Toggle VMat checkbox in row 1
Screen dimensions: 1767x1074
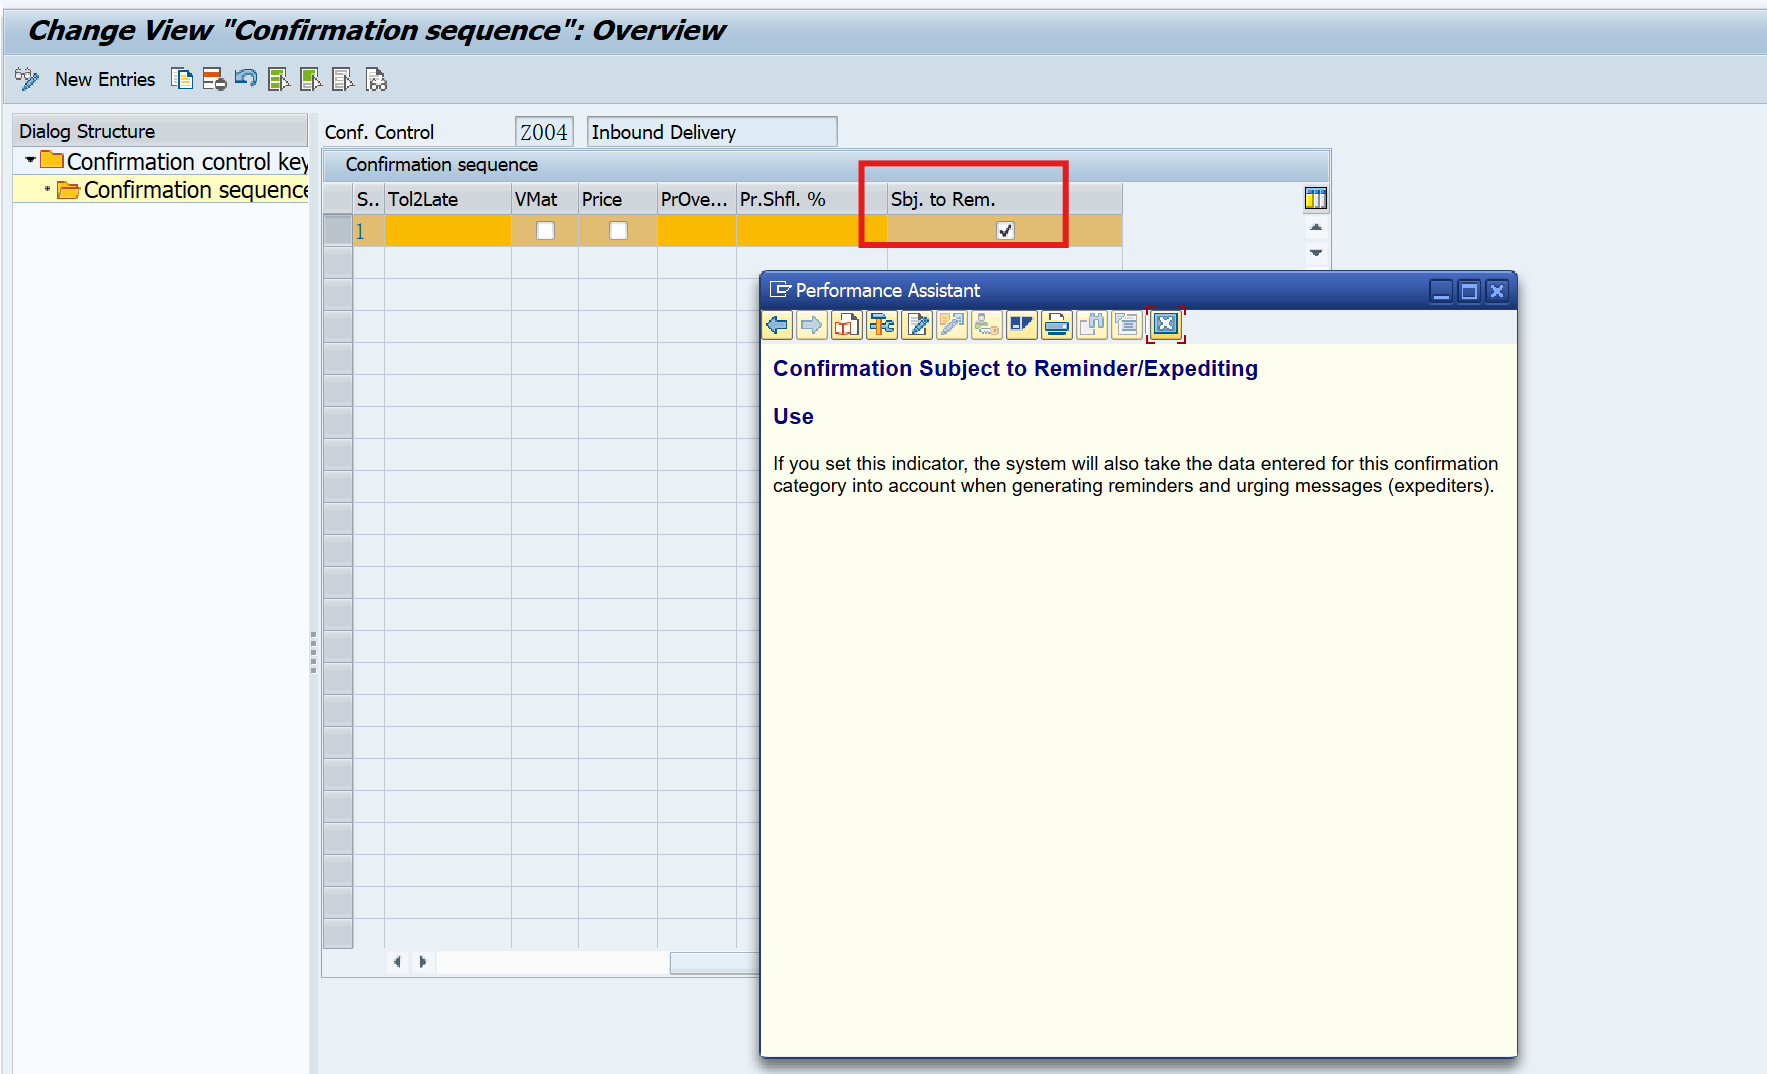coord(545,231)
